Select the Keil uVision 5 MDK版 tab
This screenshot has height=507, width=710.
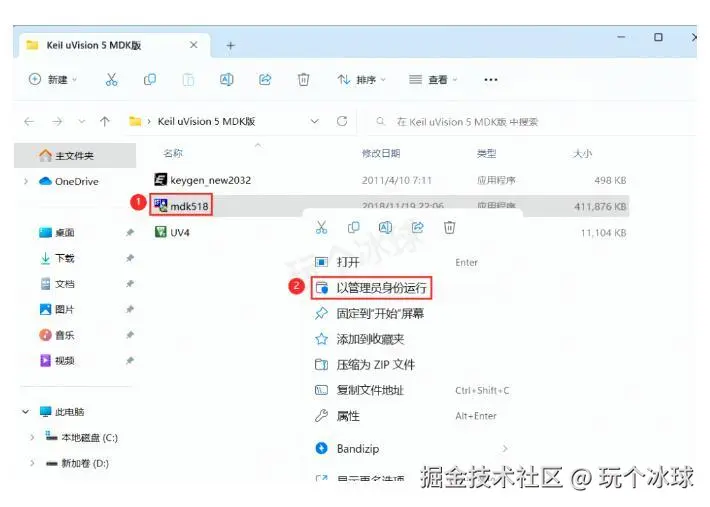[113, 45]
